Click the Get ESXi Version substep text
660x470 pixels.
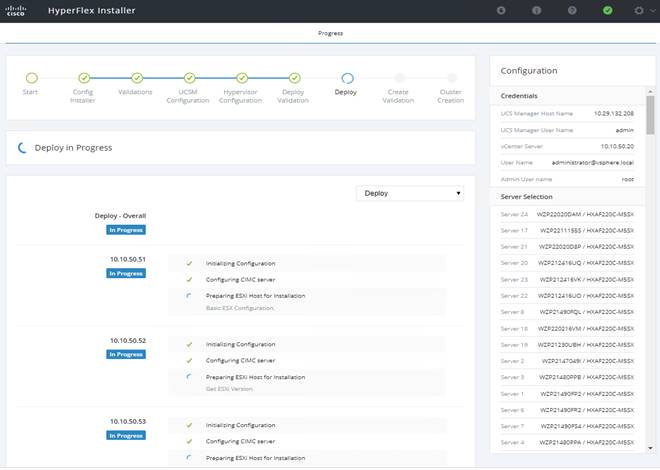229,389
